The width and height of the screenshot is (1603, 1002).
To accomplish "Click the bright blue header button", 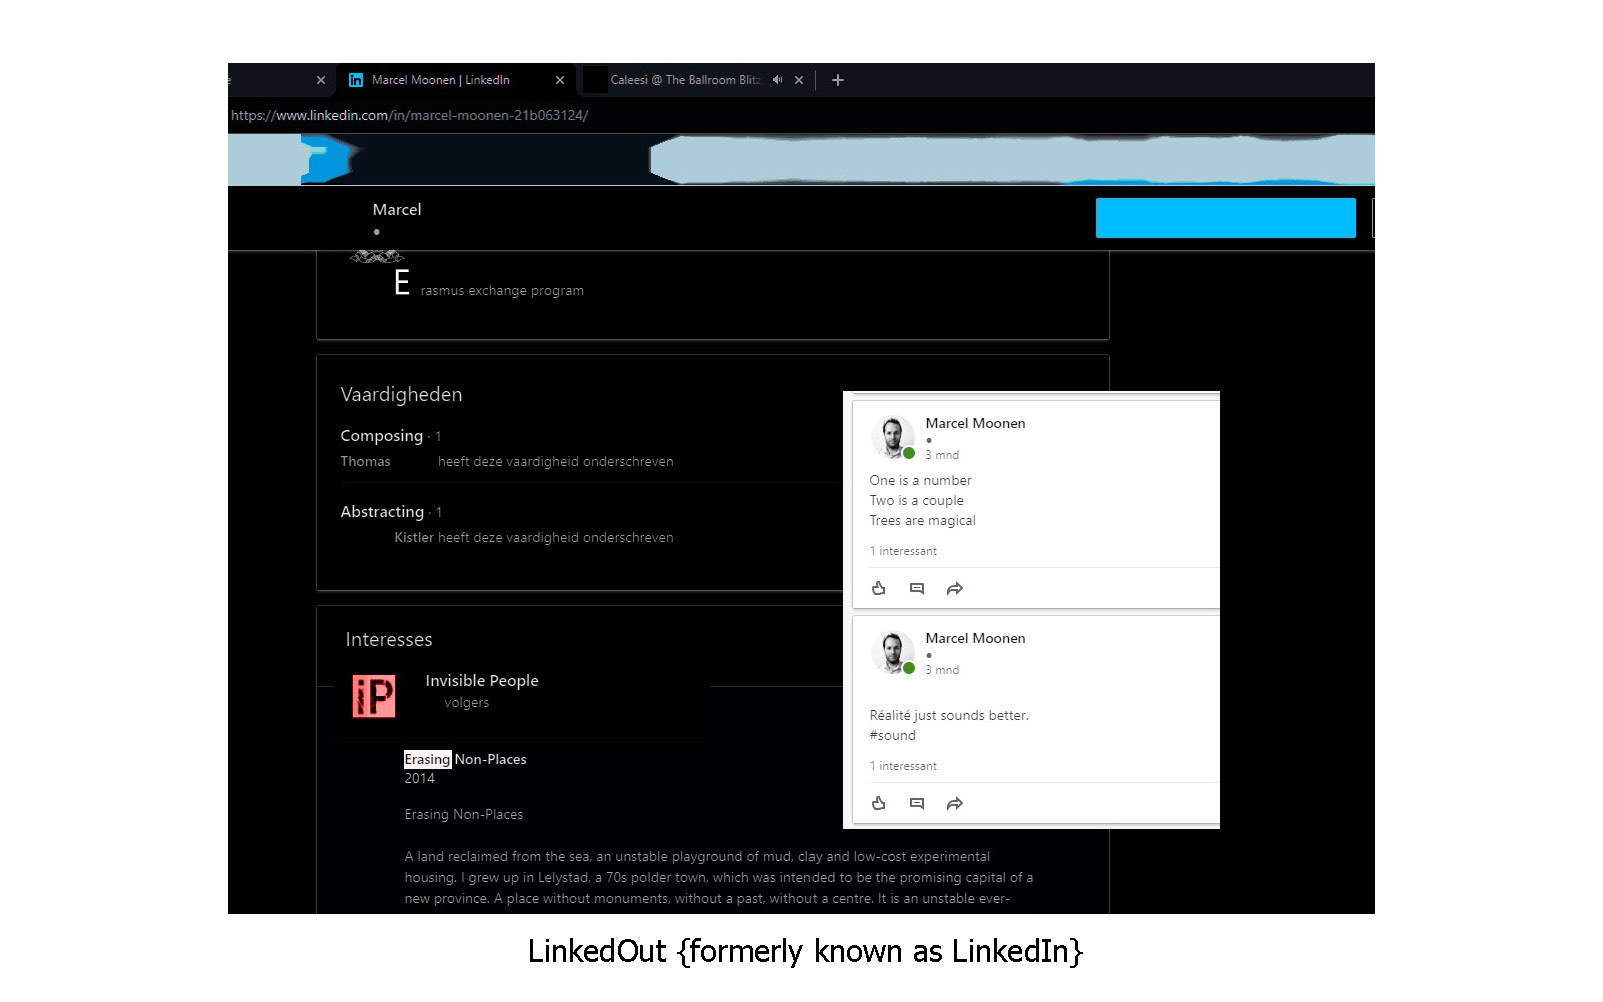I will (x=1225, y=218).
